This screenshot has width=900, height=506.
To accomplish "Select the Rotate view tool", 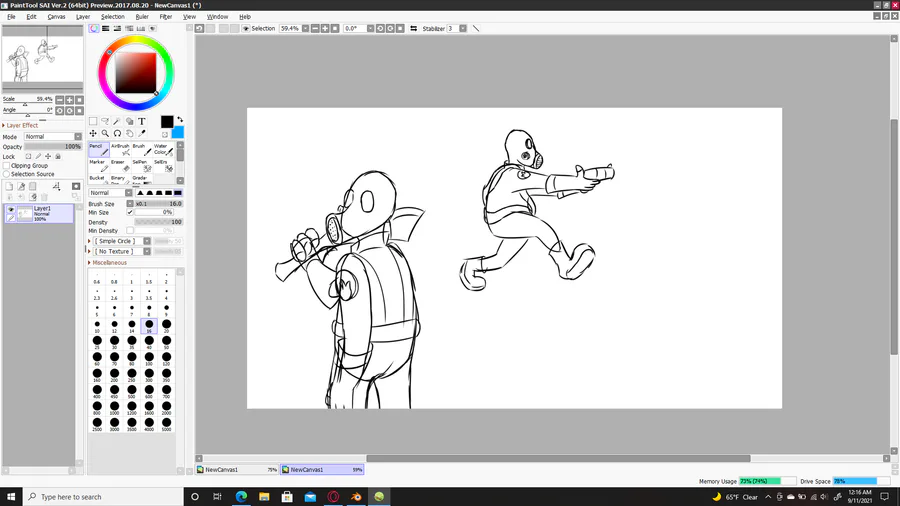I will [117, 133].
